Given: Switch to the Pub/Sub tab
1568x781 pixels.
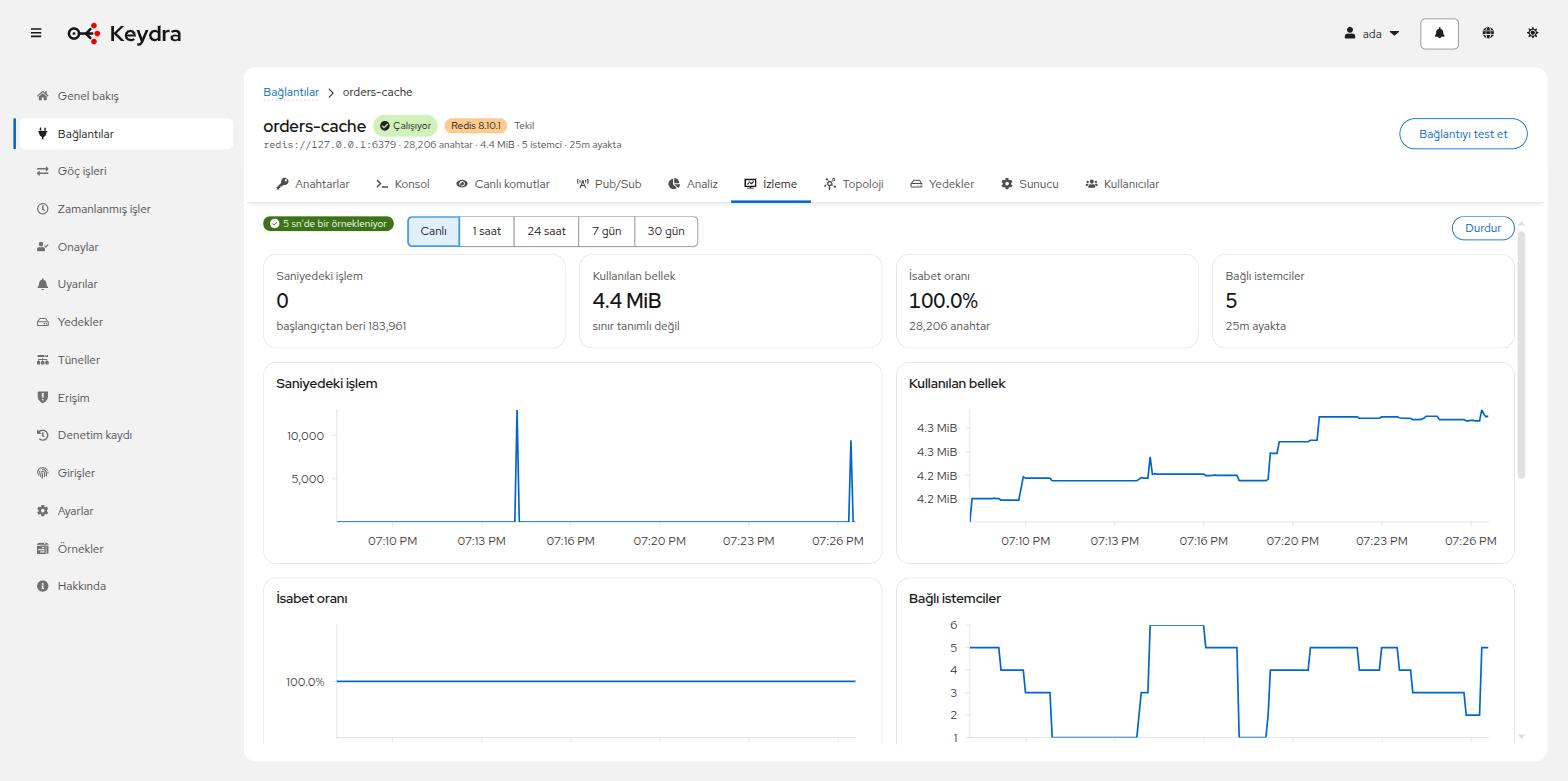Looking at the screenshot, I should [609, 184].
